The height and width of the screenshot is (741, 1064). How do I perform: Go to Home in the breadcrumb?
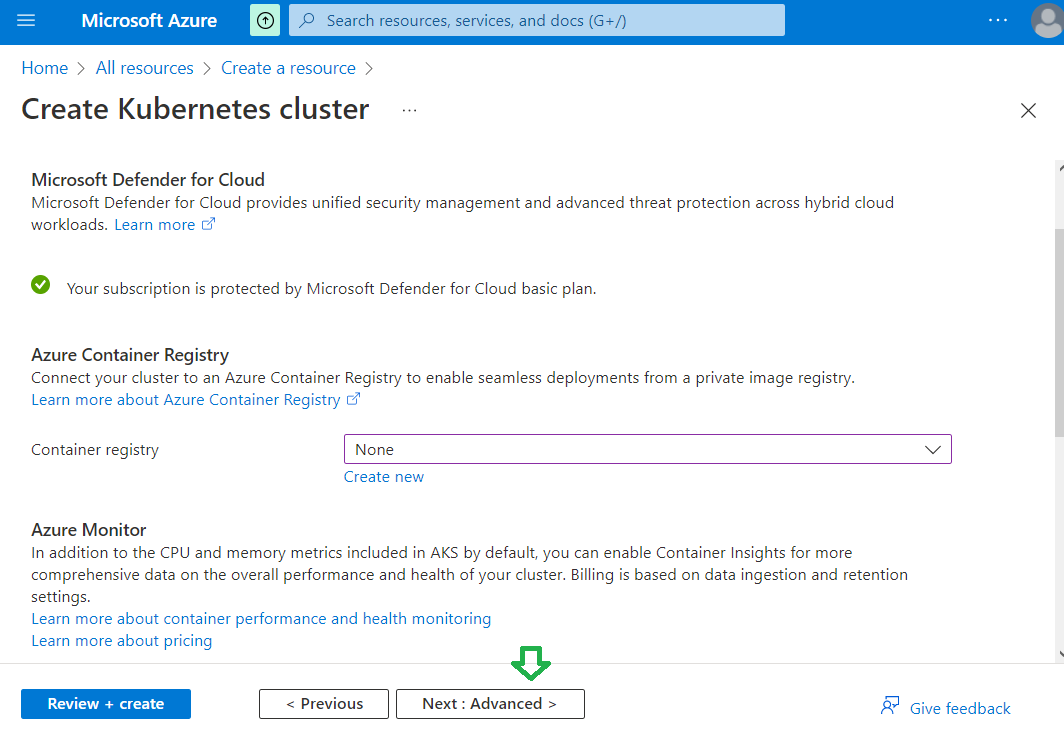45,68
